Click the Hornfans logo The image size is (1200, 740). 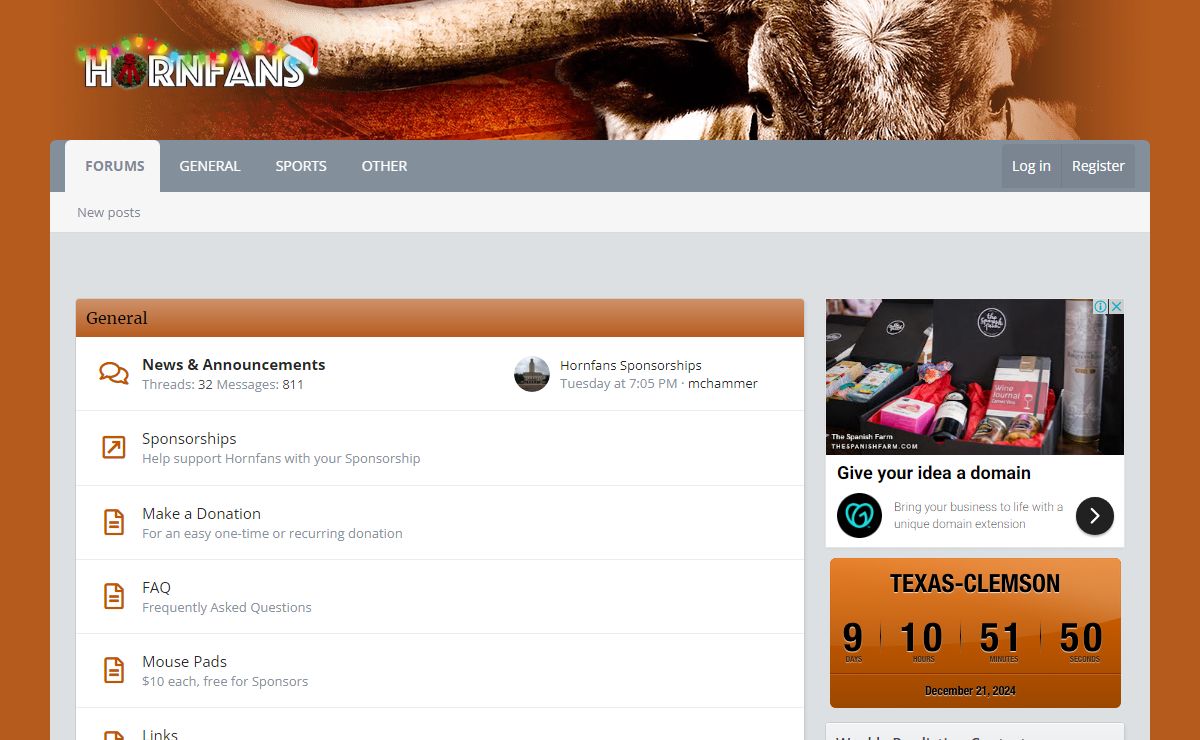[199, 64]
